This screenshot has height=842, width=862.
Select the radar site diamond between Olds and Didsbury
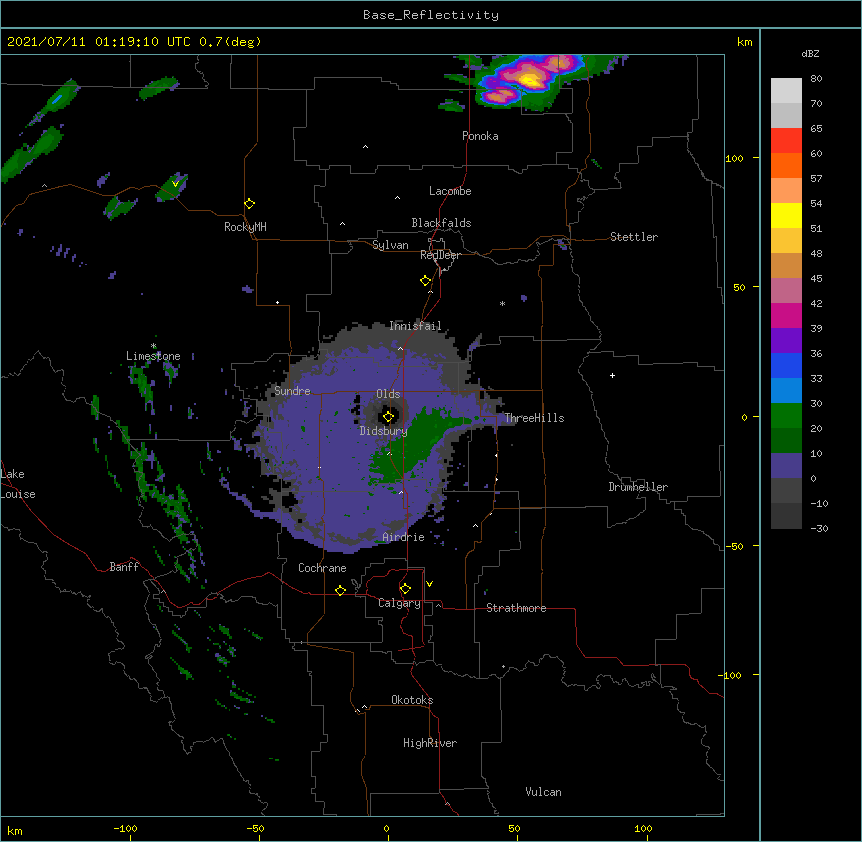(388, 417)
